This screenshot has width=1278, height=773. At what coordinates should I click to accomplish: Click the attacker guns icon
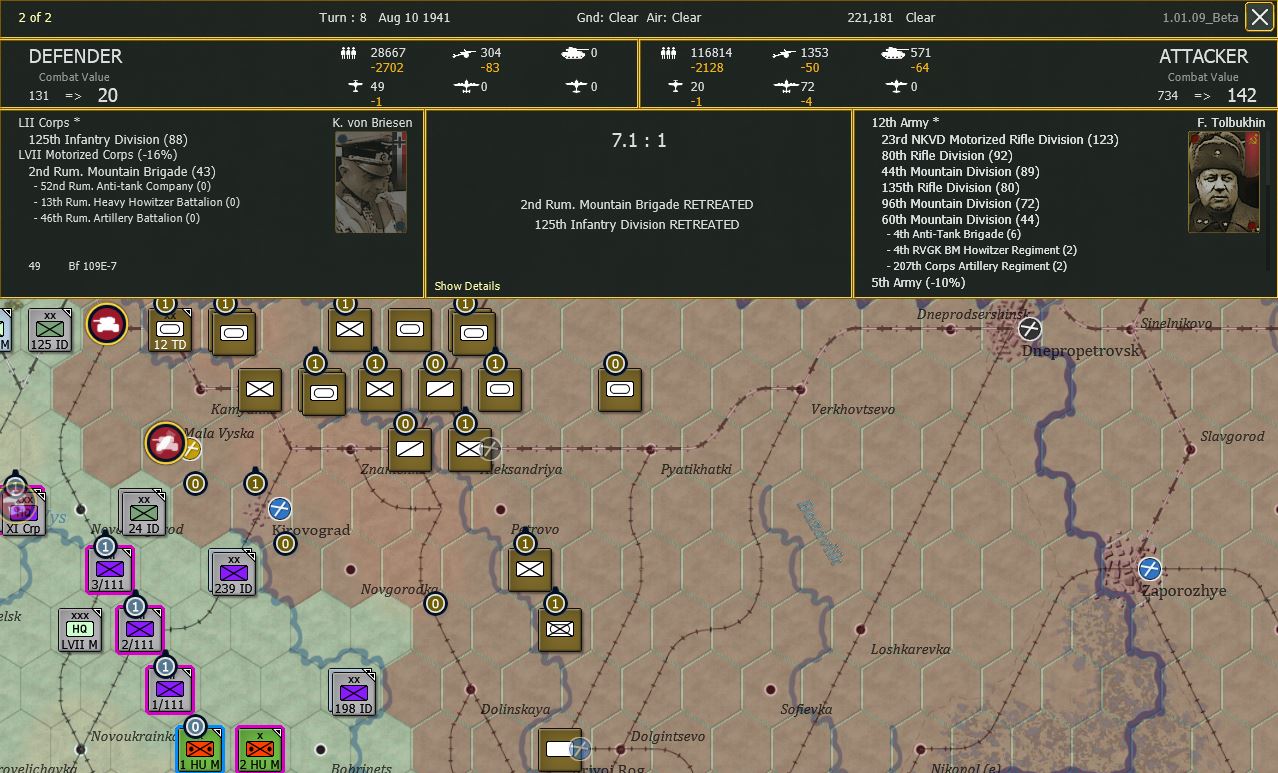click(x=783, y=53)
